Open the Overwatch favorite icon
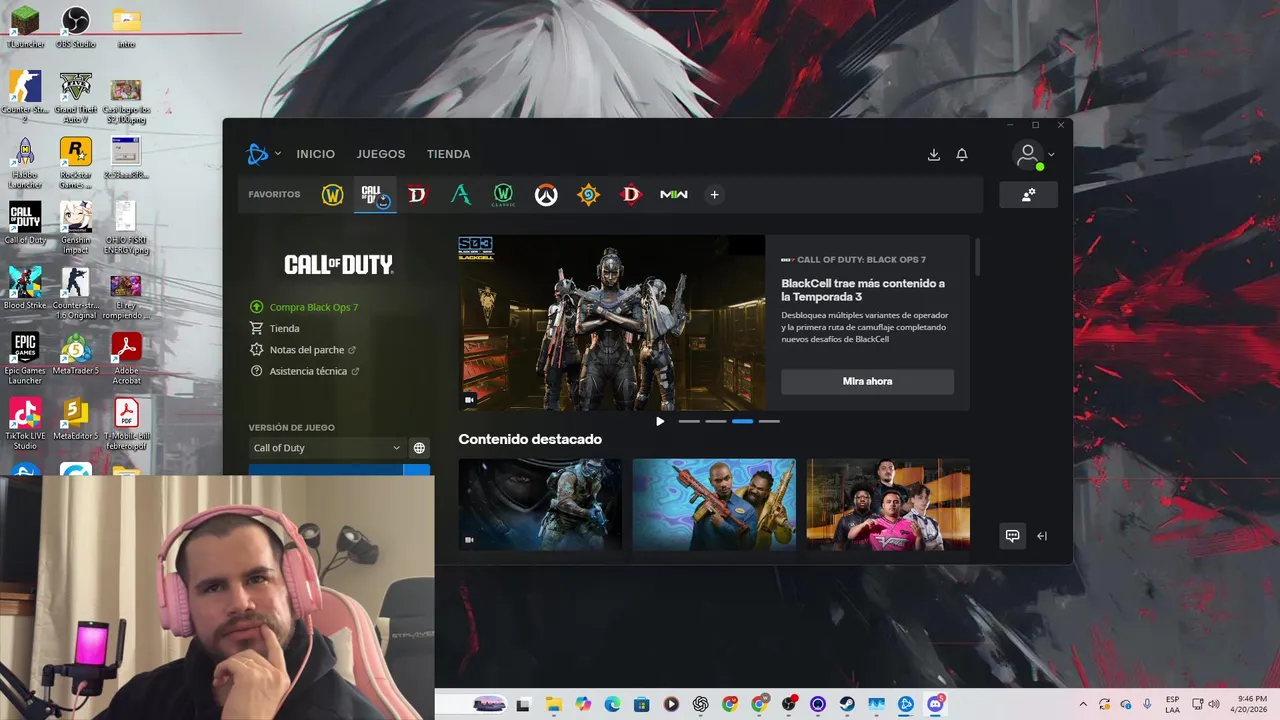 (x=545, y=195)
